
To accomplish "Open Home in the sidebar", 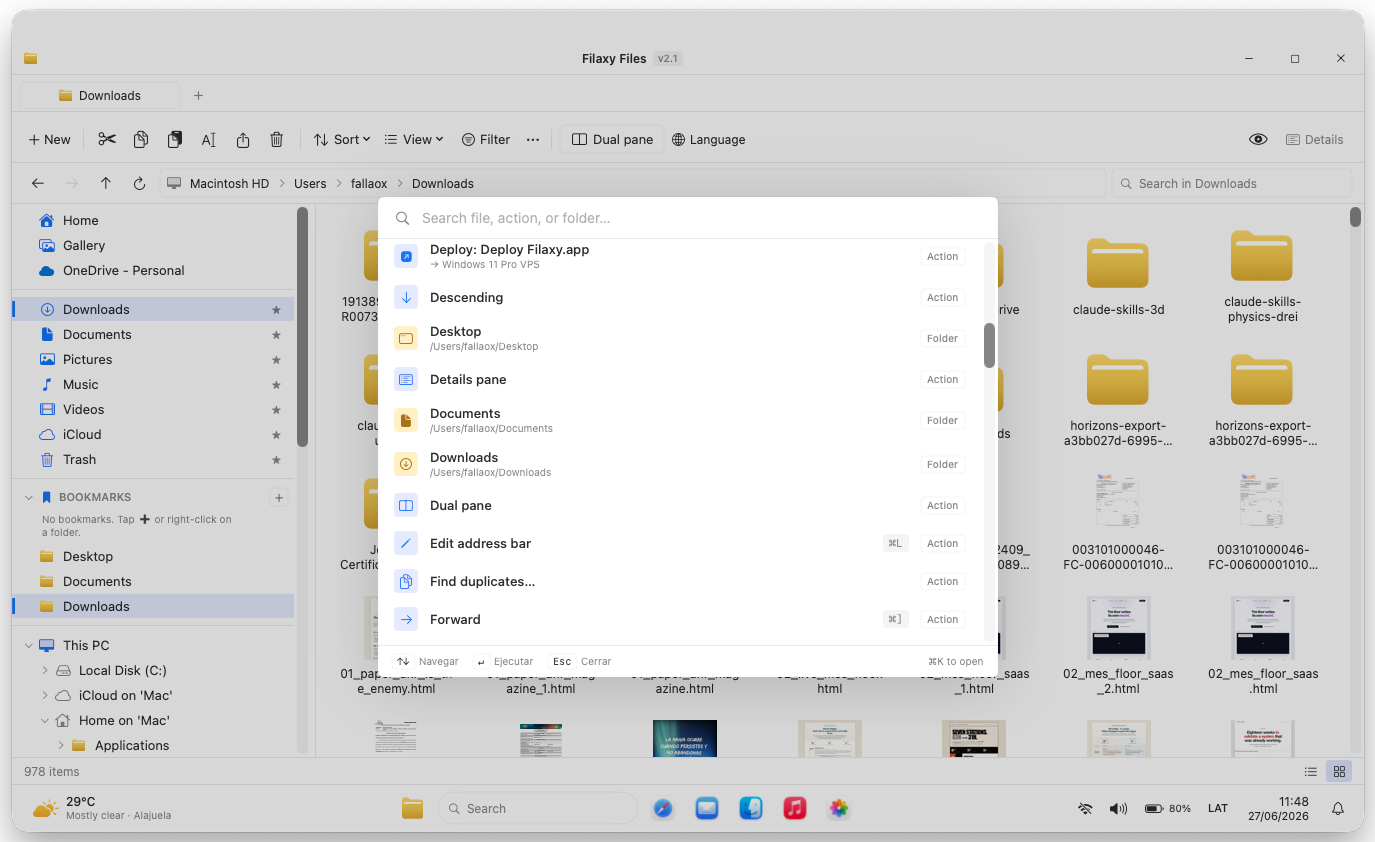I will pyautogui.click(x=154, y=220).
